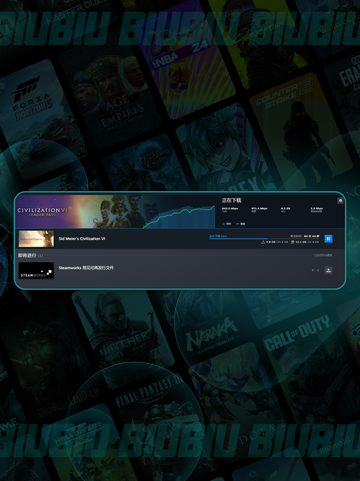This screenshot has height=481, width=360.
Task: Open the Sid Meier's Civilization VI title
Action: 82,239
